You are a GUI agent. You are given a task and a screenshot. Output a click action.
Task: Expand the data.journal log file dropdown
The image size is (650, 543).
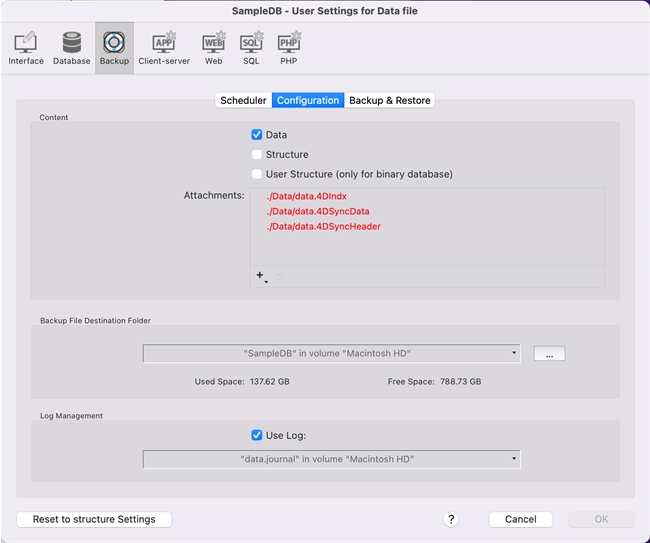point(332,459)
